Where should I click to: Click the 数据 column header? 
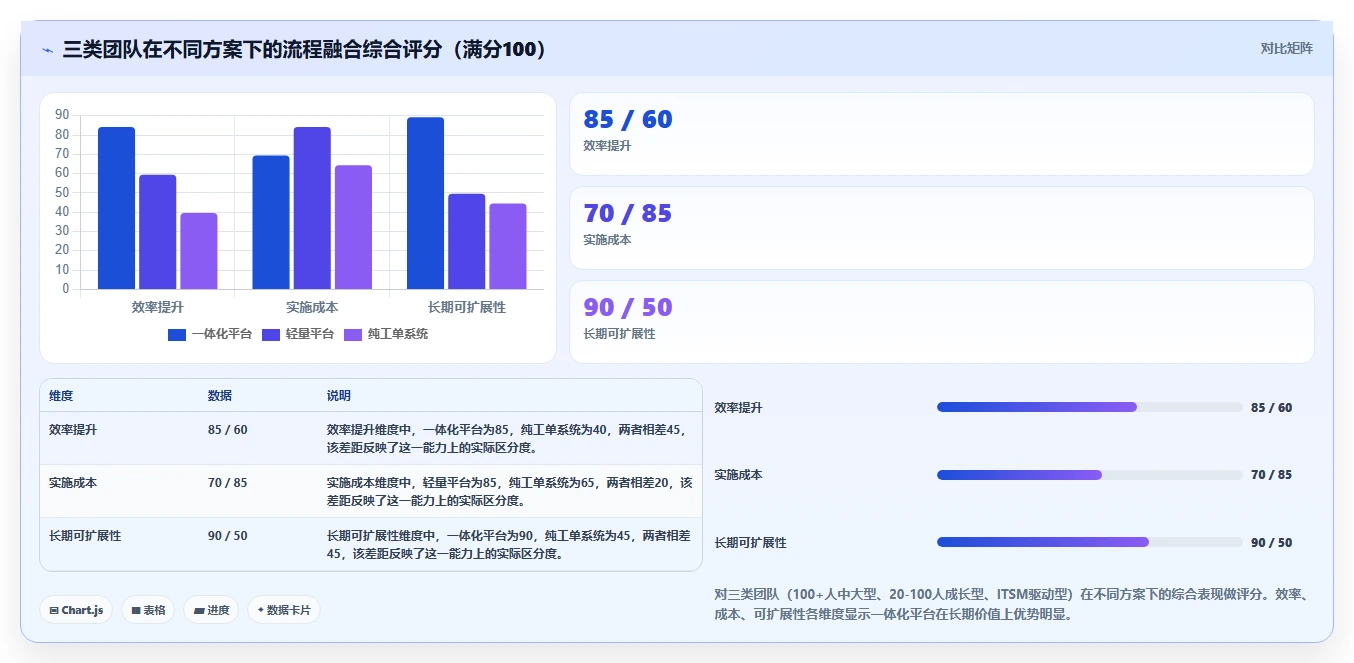220,396
